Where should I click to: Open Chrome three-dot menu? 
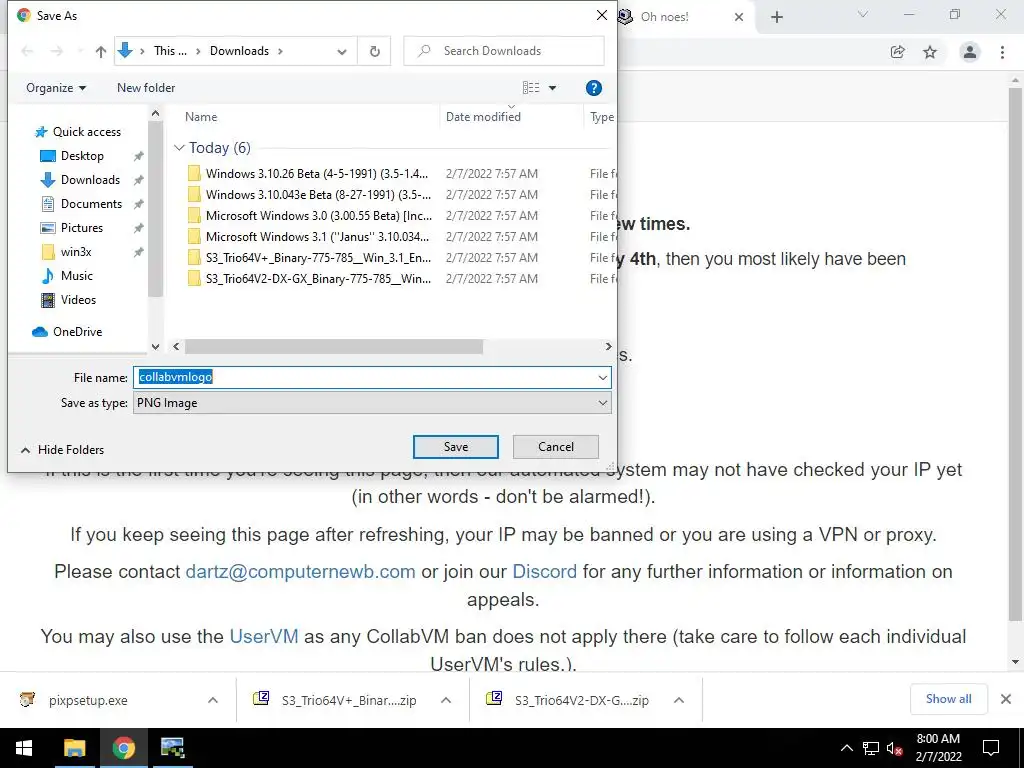click(1002, 52)
